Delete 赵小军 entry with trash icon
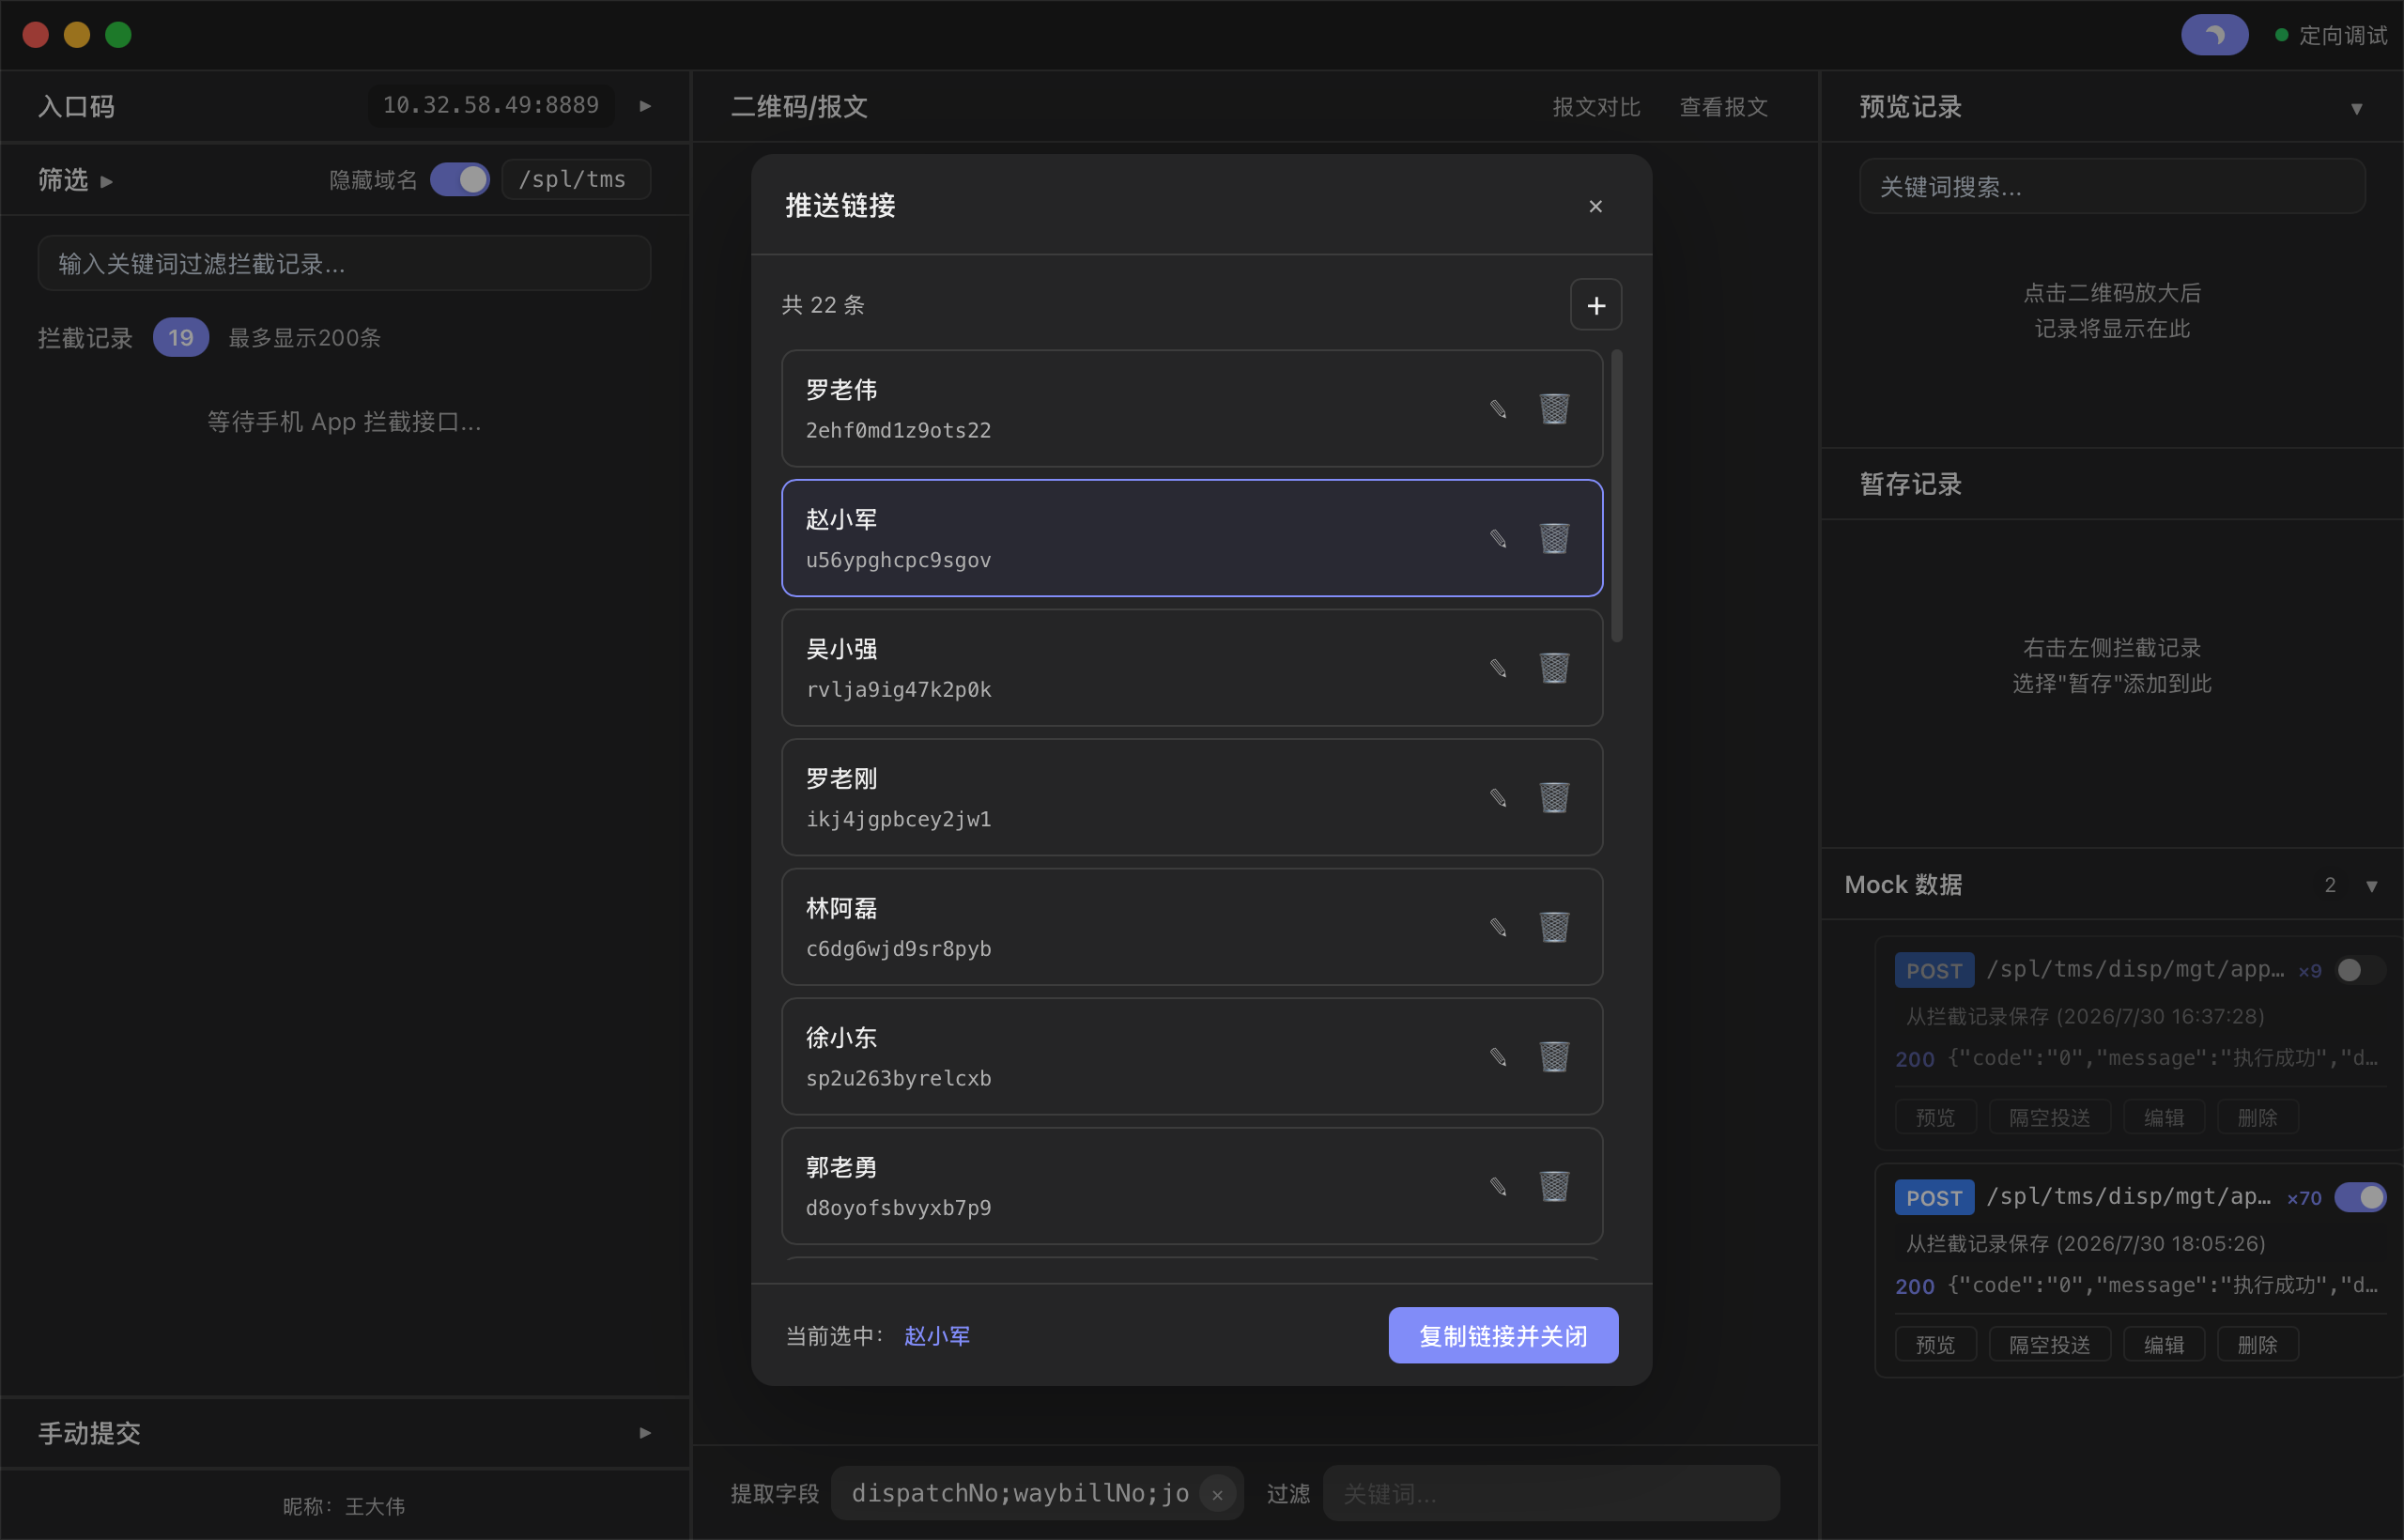 click(x=1554, y=539)
